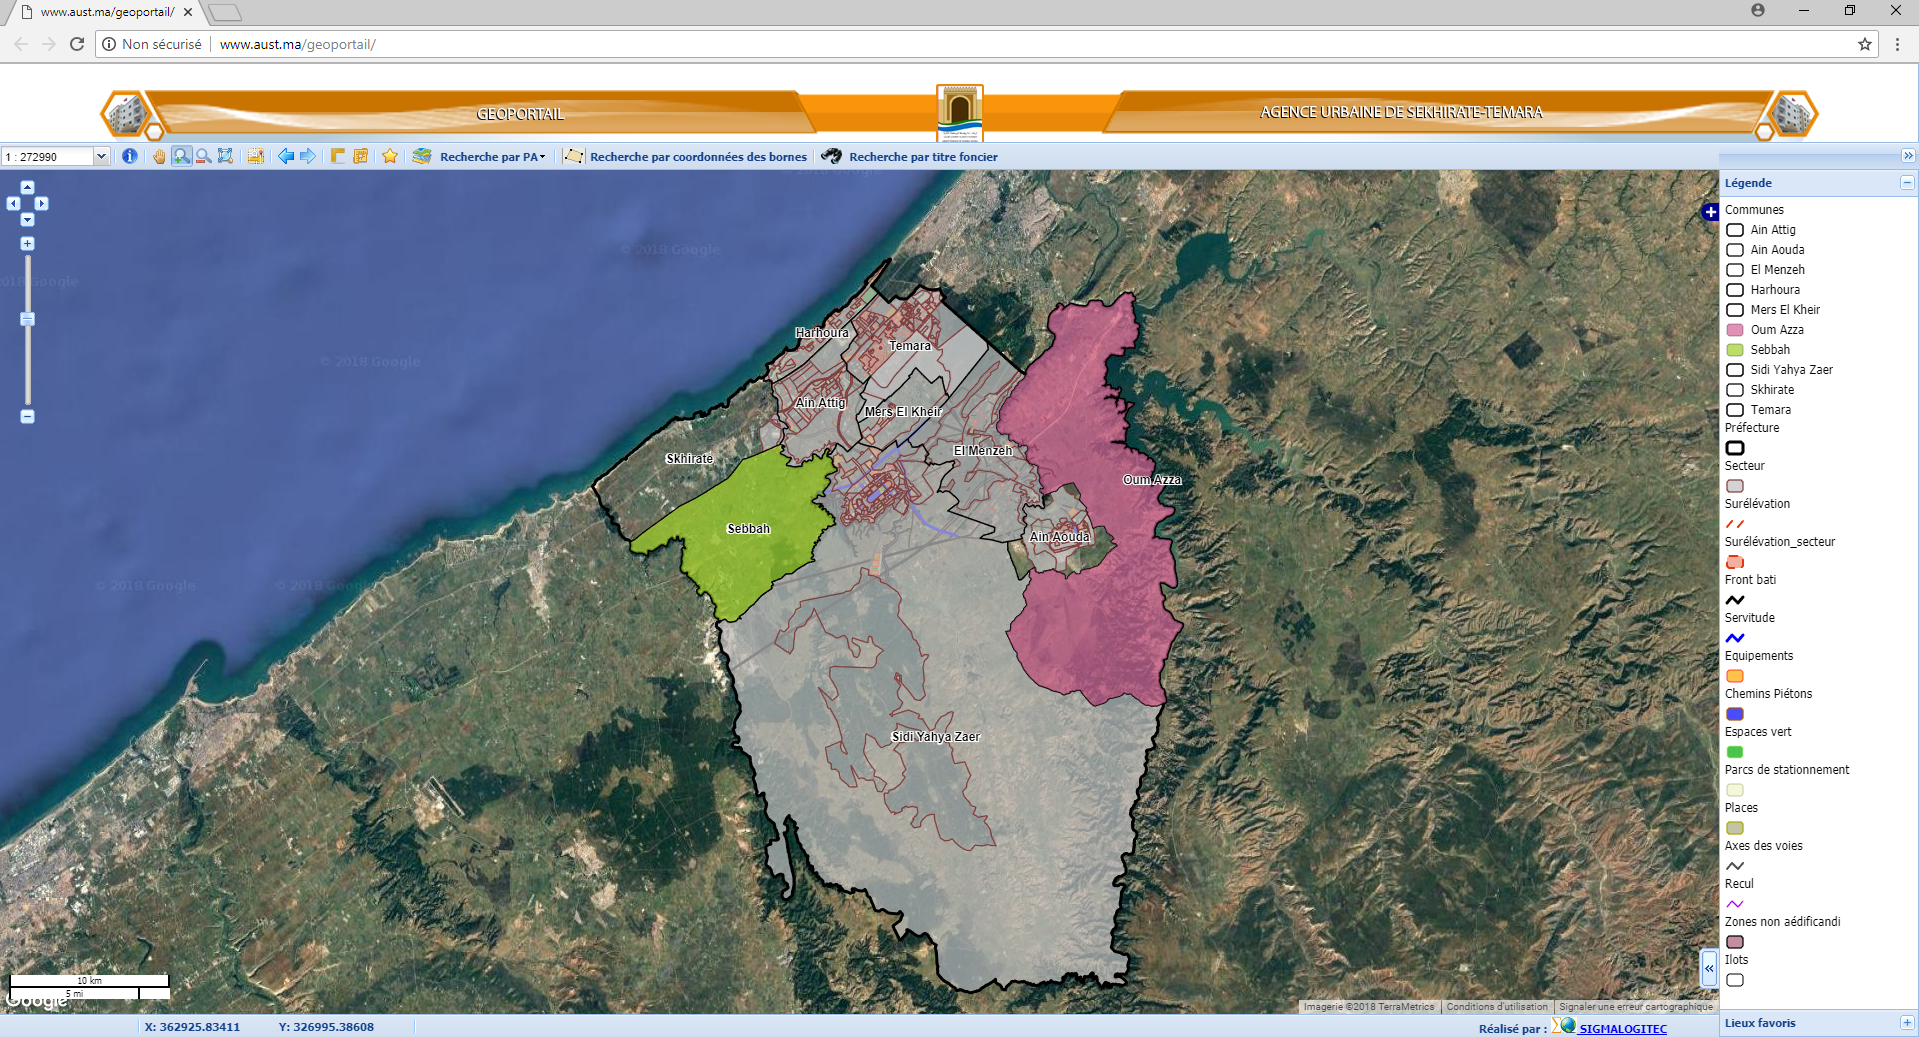Expand the Lieux favoris panel
This screenshot has height=1037, width=1919.
(1907, 1023)
